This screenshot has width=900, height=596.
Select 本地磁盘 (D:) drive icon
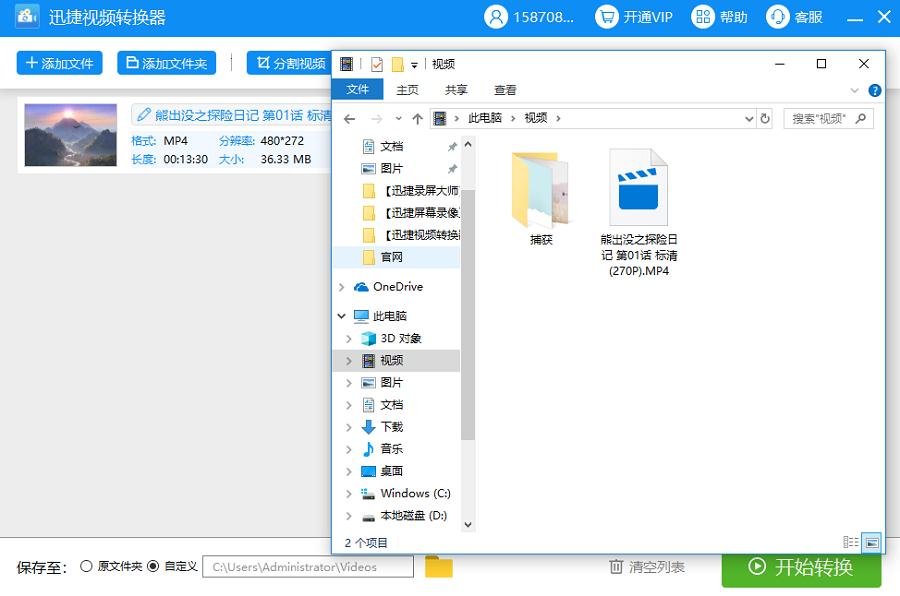tap(368, 517)
